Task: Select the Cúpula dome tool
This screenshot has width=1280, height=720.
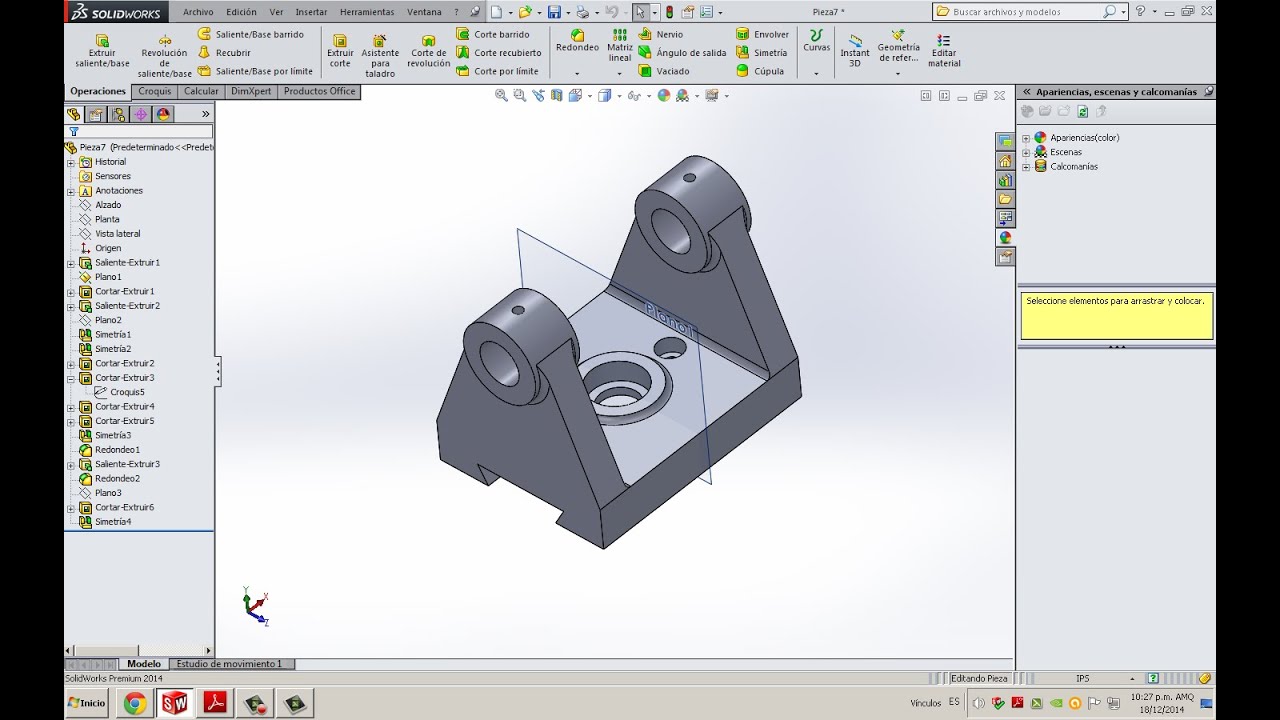Action: (760, 71)
